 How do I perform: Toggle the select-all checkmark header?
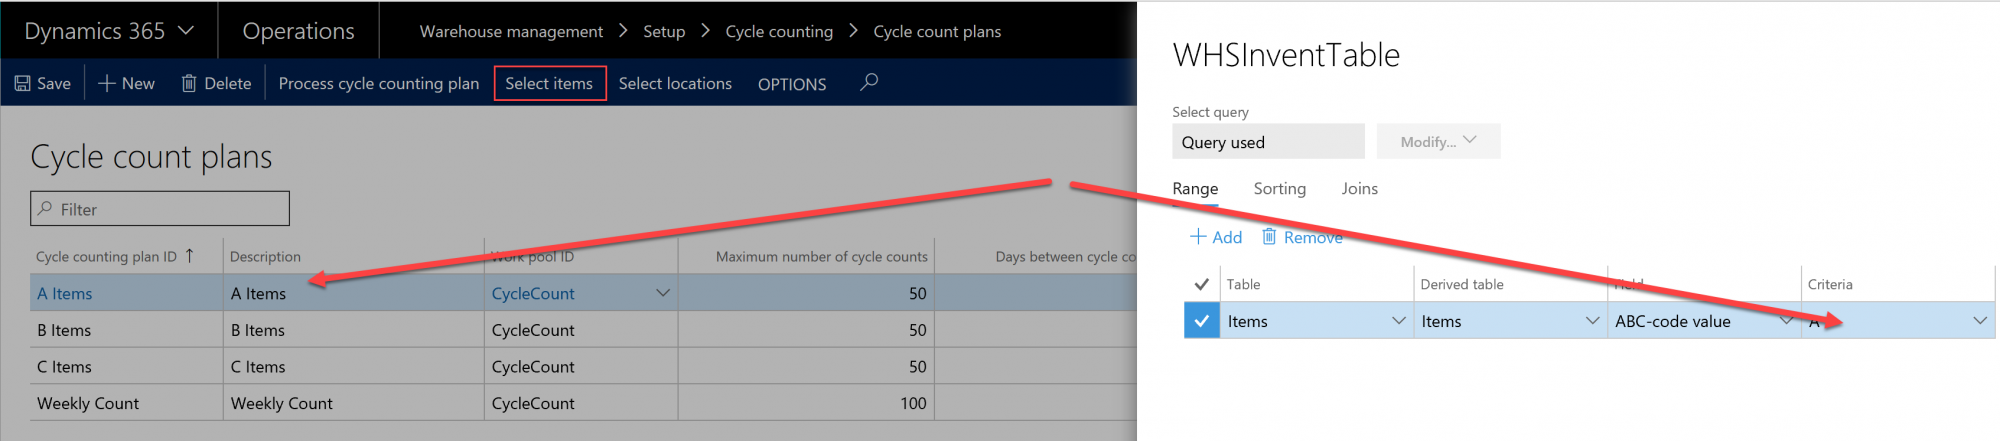pyautogui.click(x=1202, y=284)
